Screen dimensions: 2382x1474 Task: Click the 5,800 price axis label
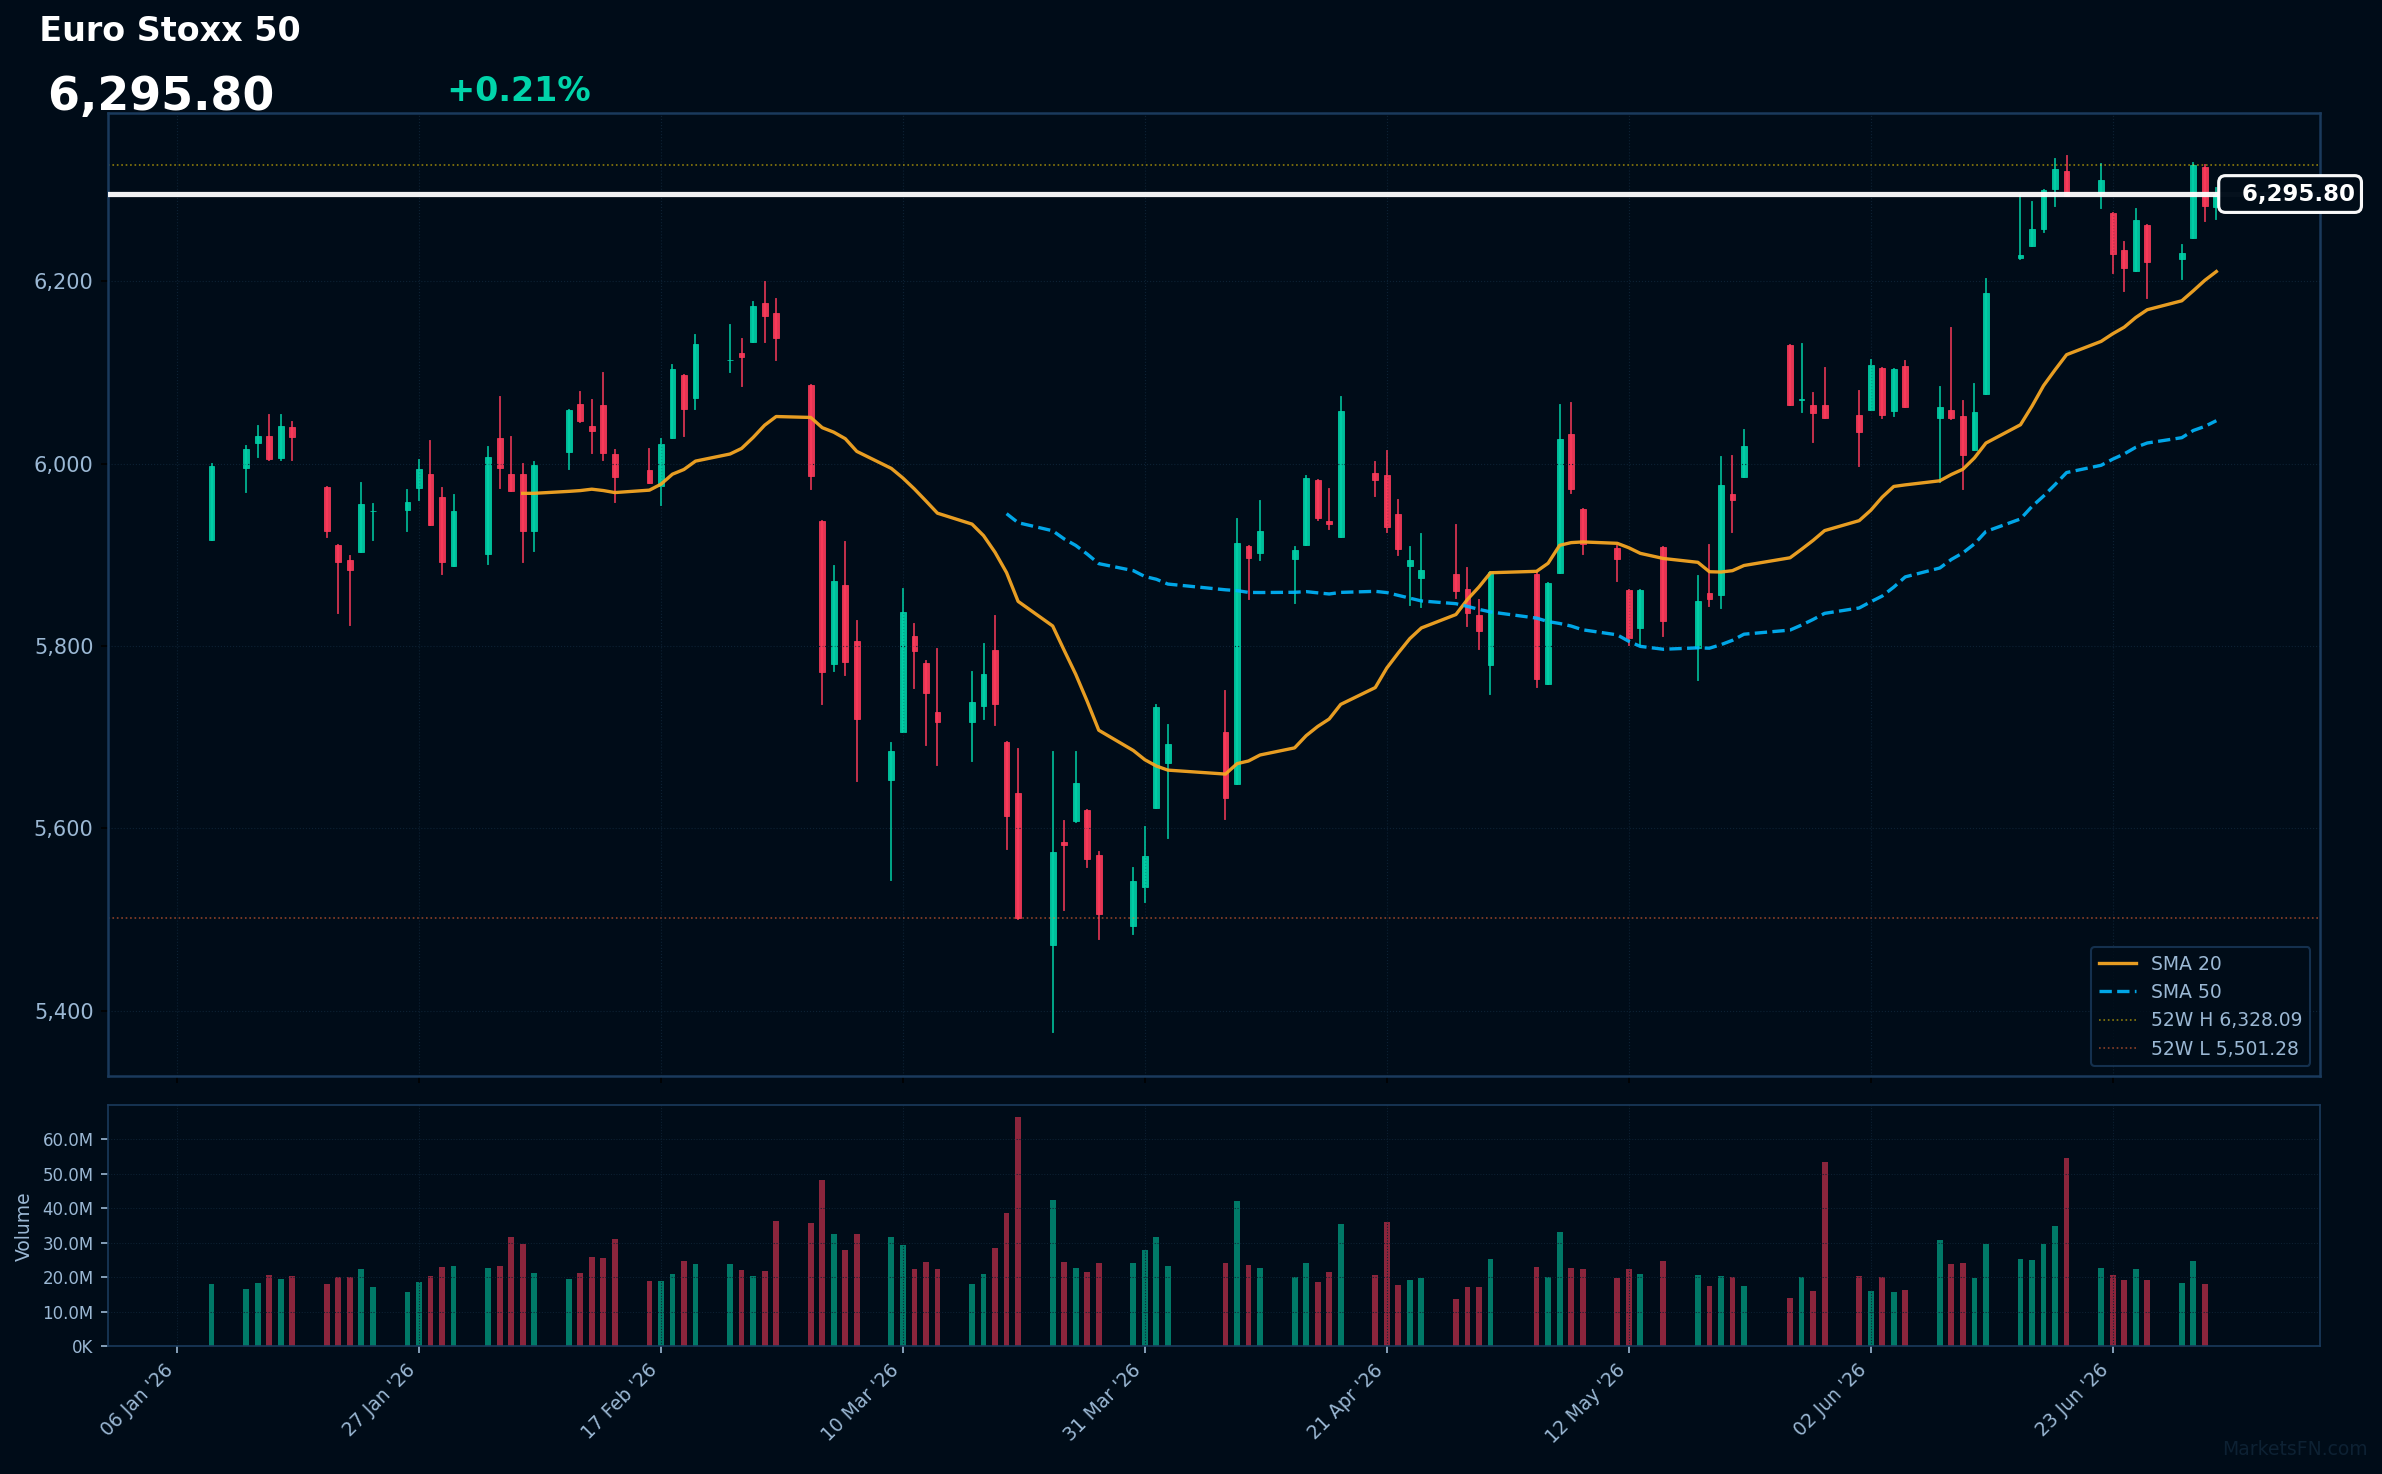point(63,647)
